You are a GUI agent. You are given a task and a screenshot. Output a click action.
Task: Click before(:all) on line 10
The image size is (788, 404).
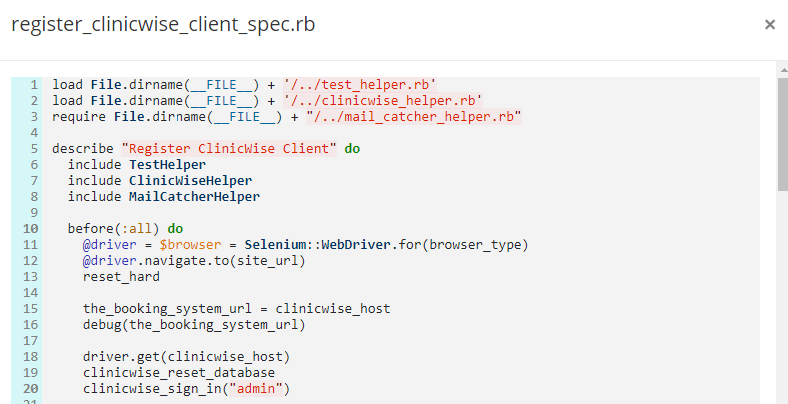[x=114, y=229]
